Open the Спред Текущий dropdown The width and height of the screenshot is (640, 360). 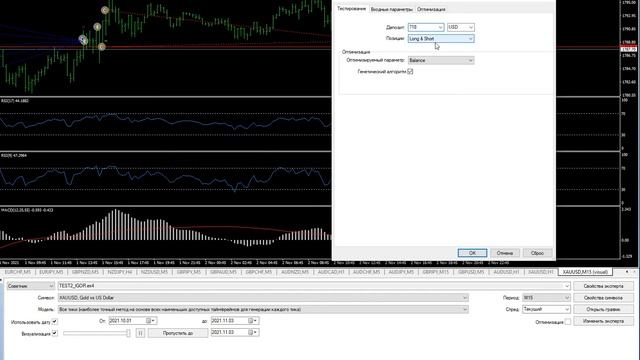tap(546, 309)
